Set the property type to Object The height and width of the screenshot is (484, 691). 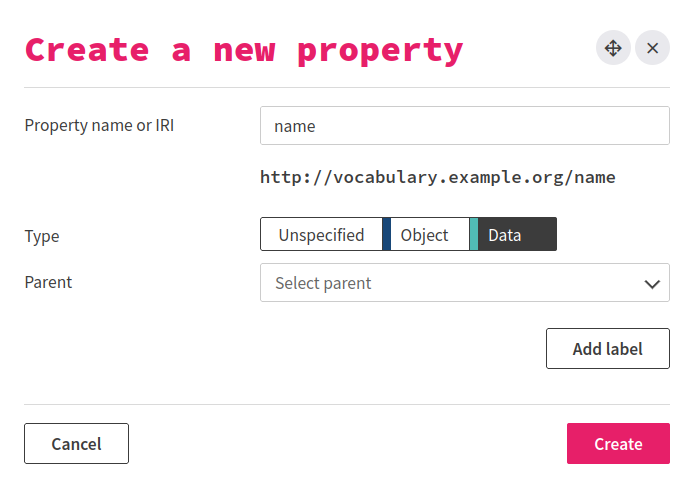point(425,235)
